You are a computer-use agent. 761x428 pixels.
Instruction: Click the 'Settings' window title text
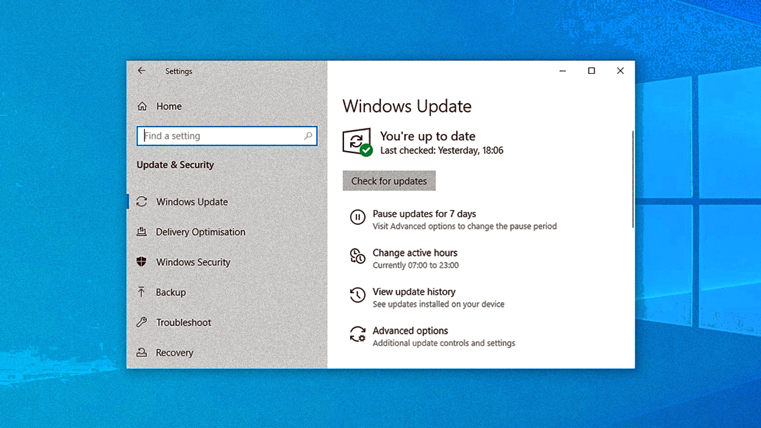coord(179,71)
